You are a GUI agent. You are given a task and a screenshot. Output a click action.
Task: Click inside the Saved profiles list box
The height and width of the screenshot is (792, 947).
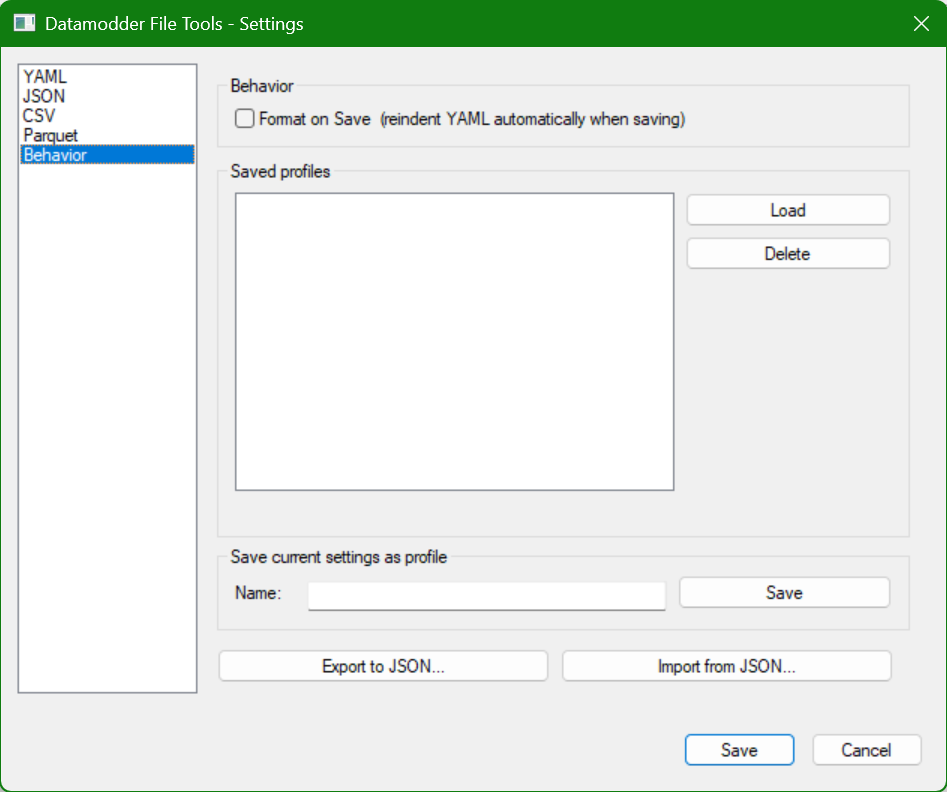coord(454,342)
